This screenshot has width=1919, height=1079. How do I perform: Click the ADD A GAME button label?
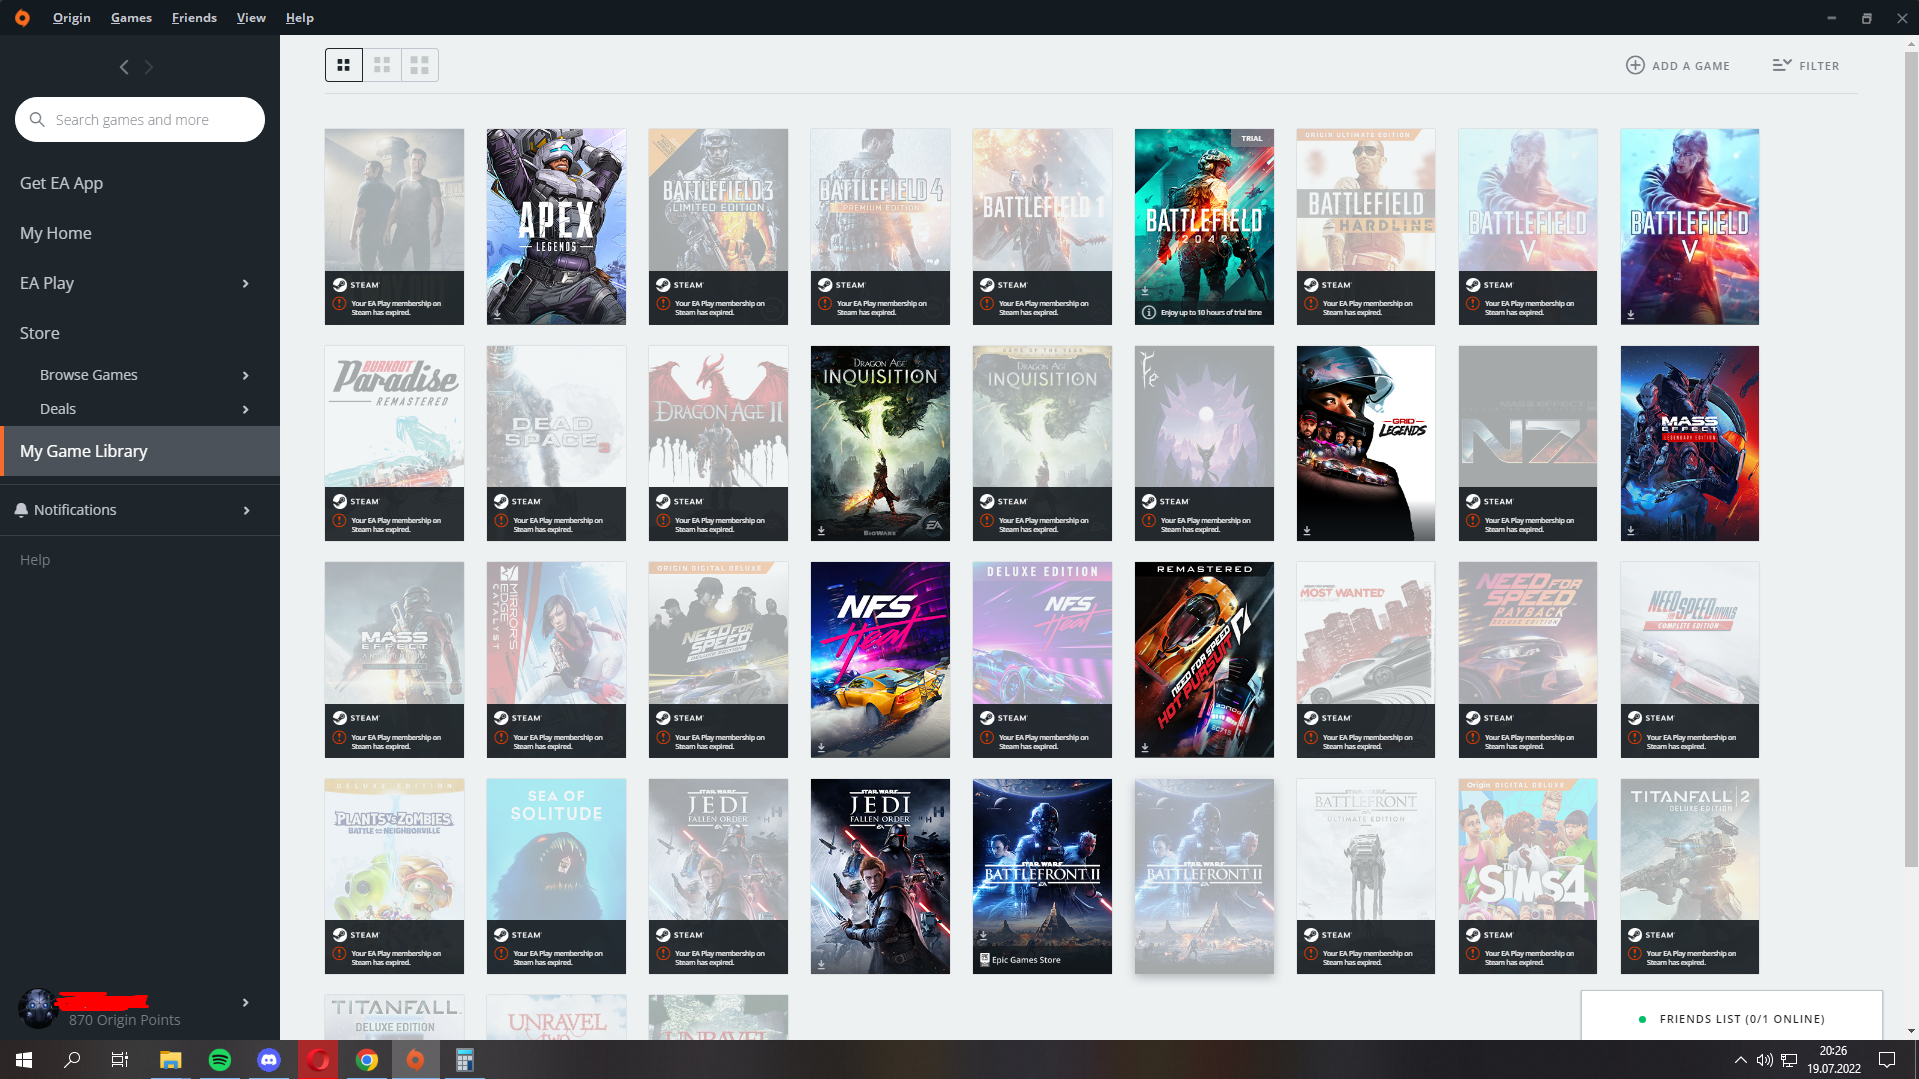click(x=1691, y=66)
